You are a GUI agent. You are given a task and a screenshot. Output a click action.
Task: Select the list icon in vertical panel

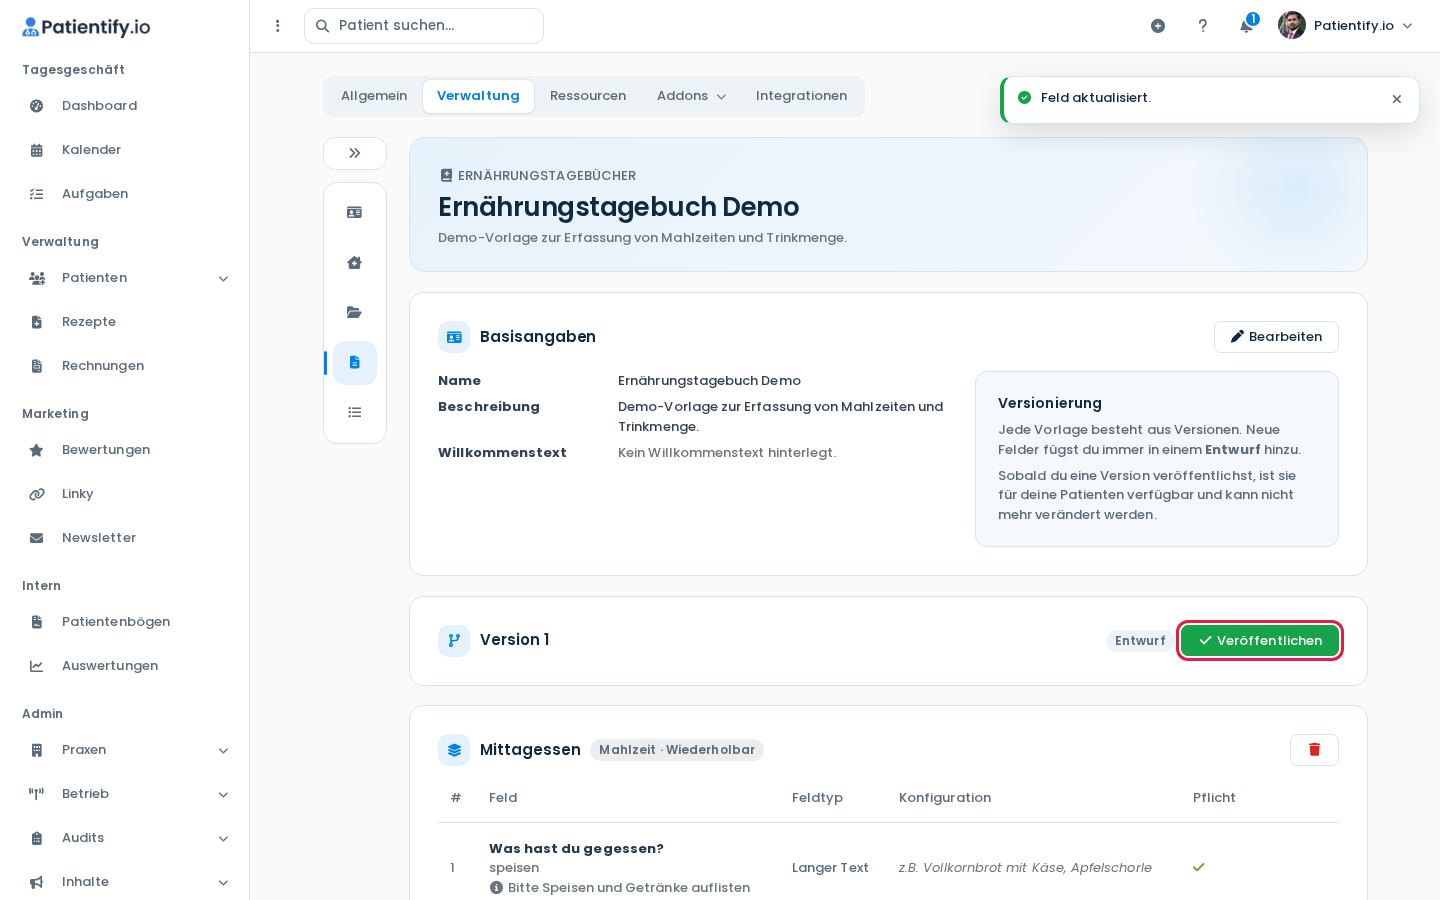point(355,413)
